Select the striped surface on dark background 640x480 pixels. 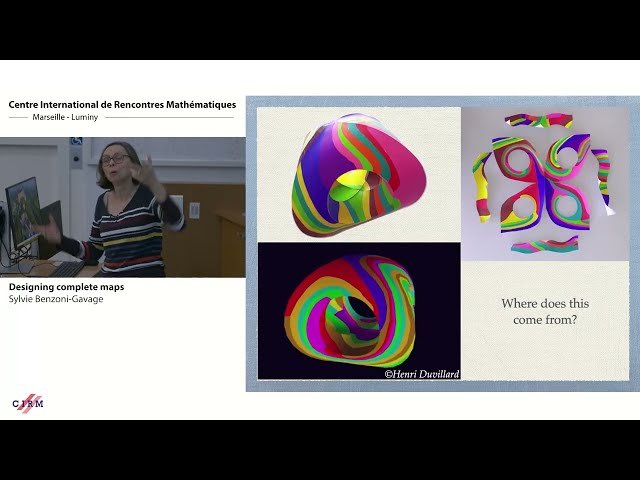[x=358, y=311]
